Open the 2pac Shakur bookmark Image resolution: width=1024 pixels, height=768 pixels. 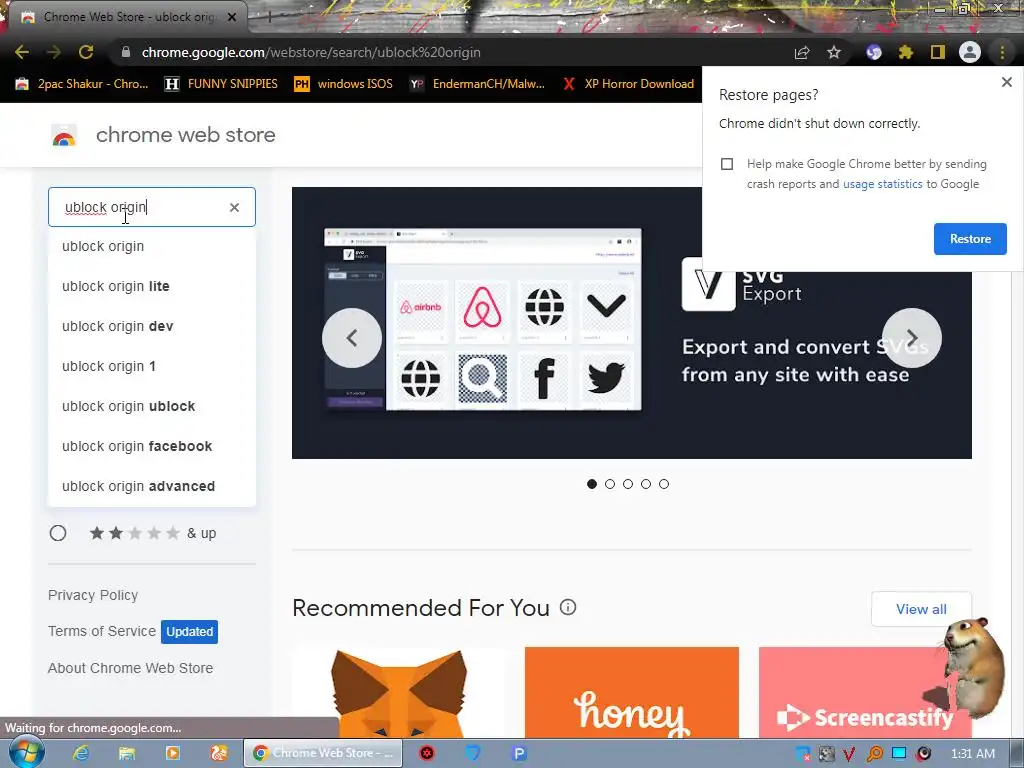coord(82,84)
